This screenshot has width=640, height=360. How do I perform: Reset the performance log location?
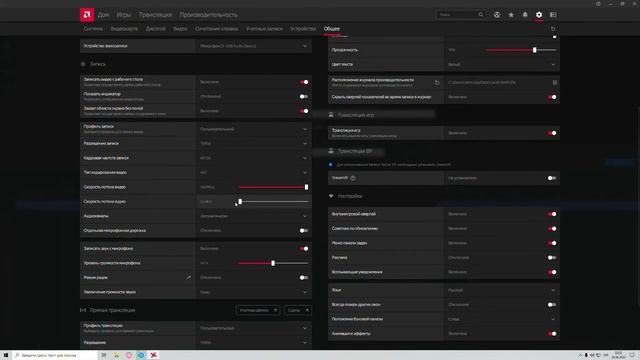click(x=437, y=82)
